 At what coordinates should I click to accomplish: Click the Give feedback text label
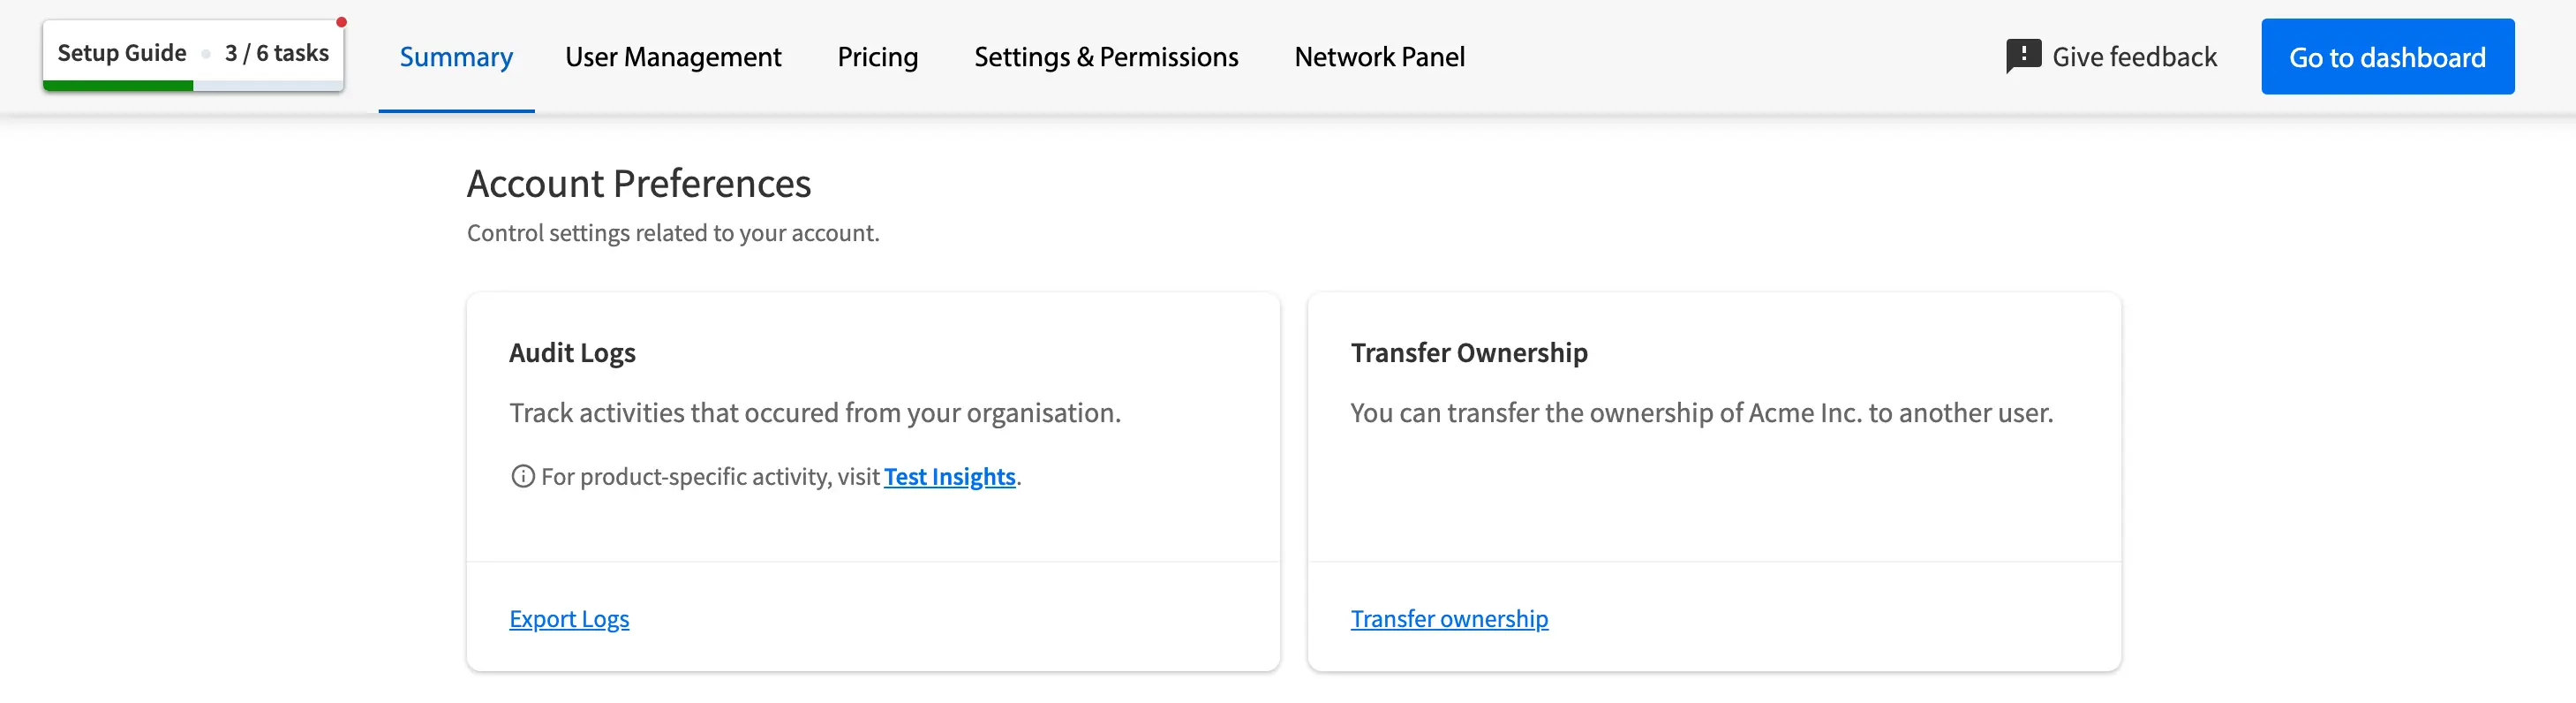tap(2134, 57)
